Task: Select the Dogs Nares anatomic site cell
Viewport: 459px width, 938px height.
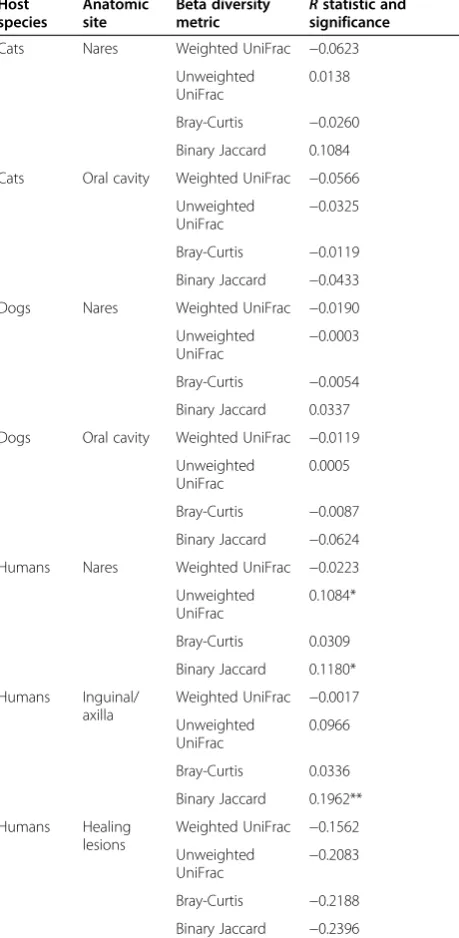Action: click(x=100, y=309)
